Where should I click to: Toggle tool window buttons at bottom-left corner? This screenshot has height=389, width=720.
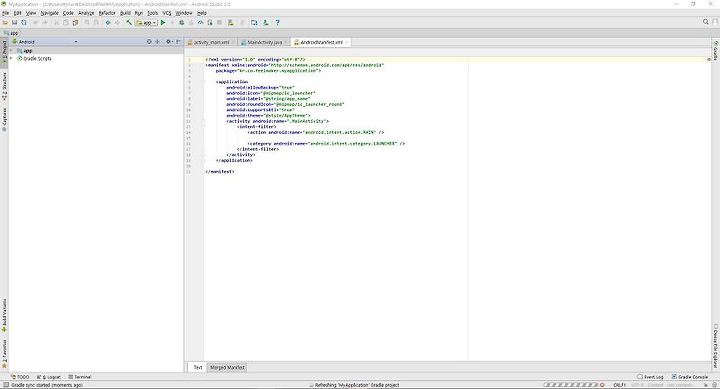(6, 385)
